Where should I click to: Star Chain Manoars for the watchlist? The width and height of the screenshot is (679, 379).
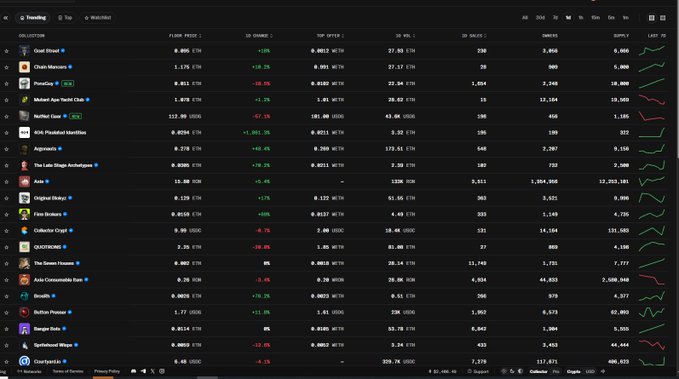[6, 67]
